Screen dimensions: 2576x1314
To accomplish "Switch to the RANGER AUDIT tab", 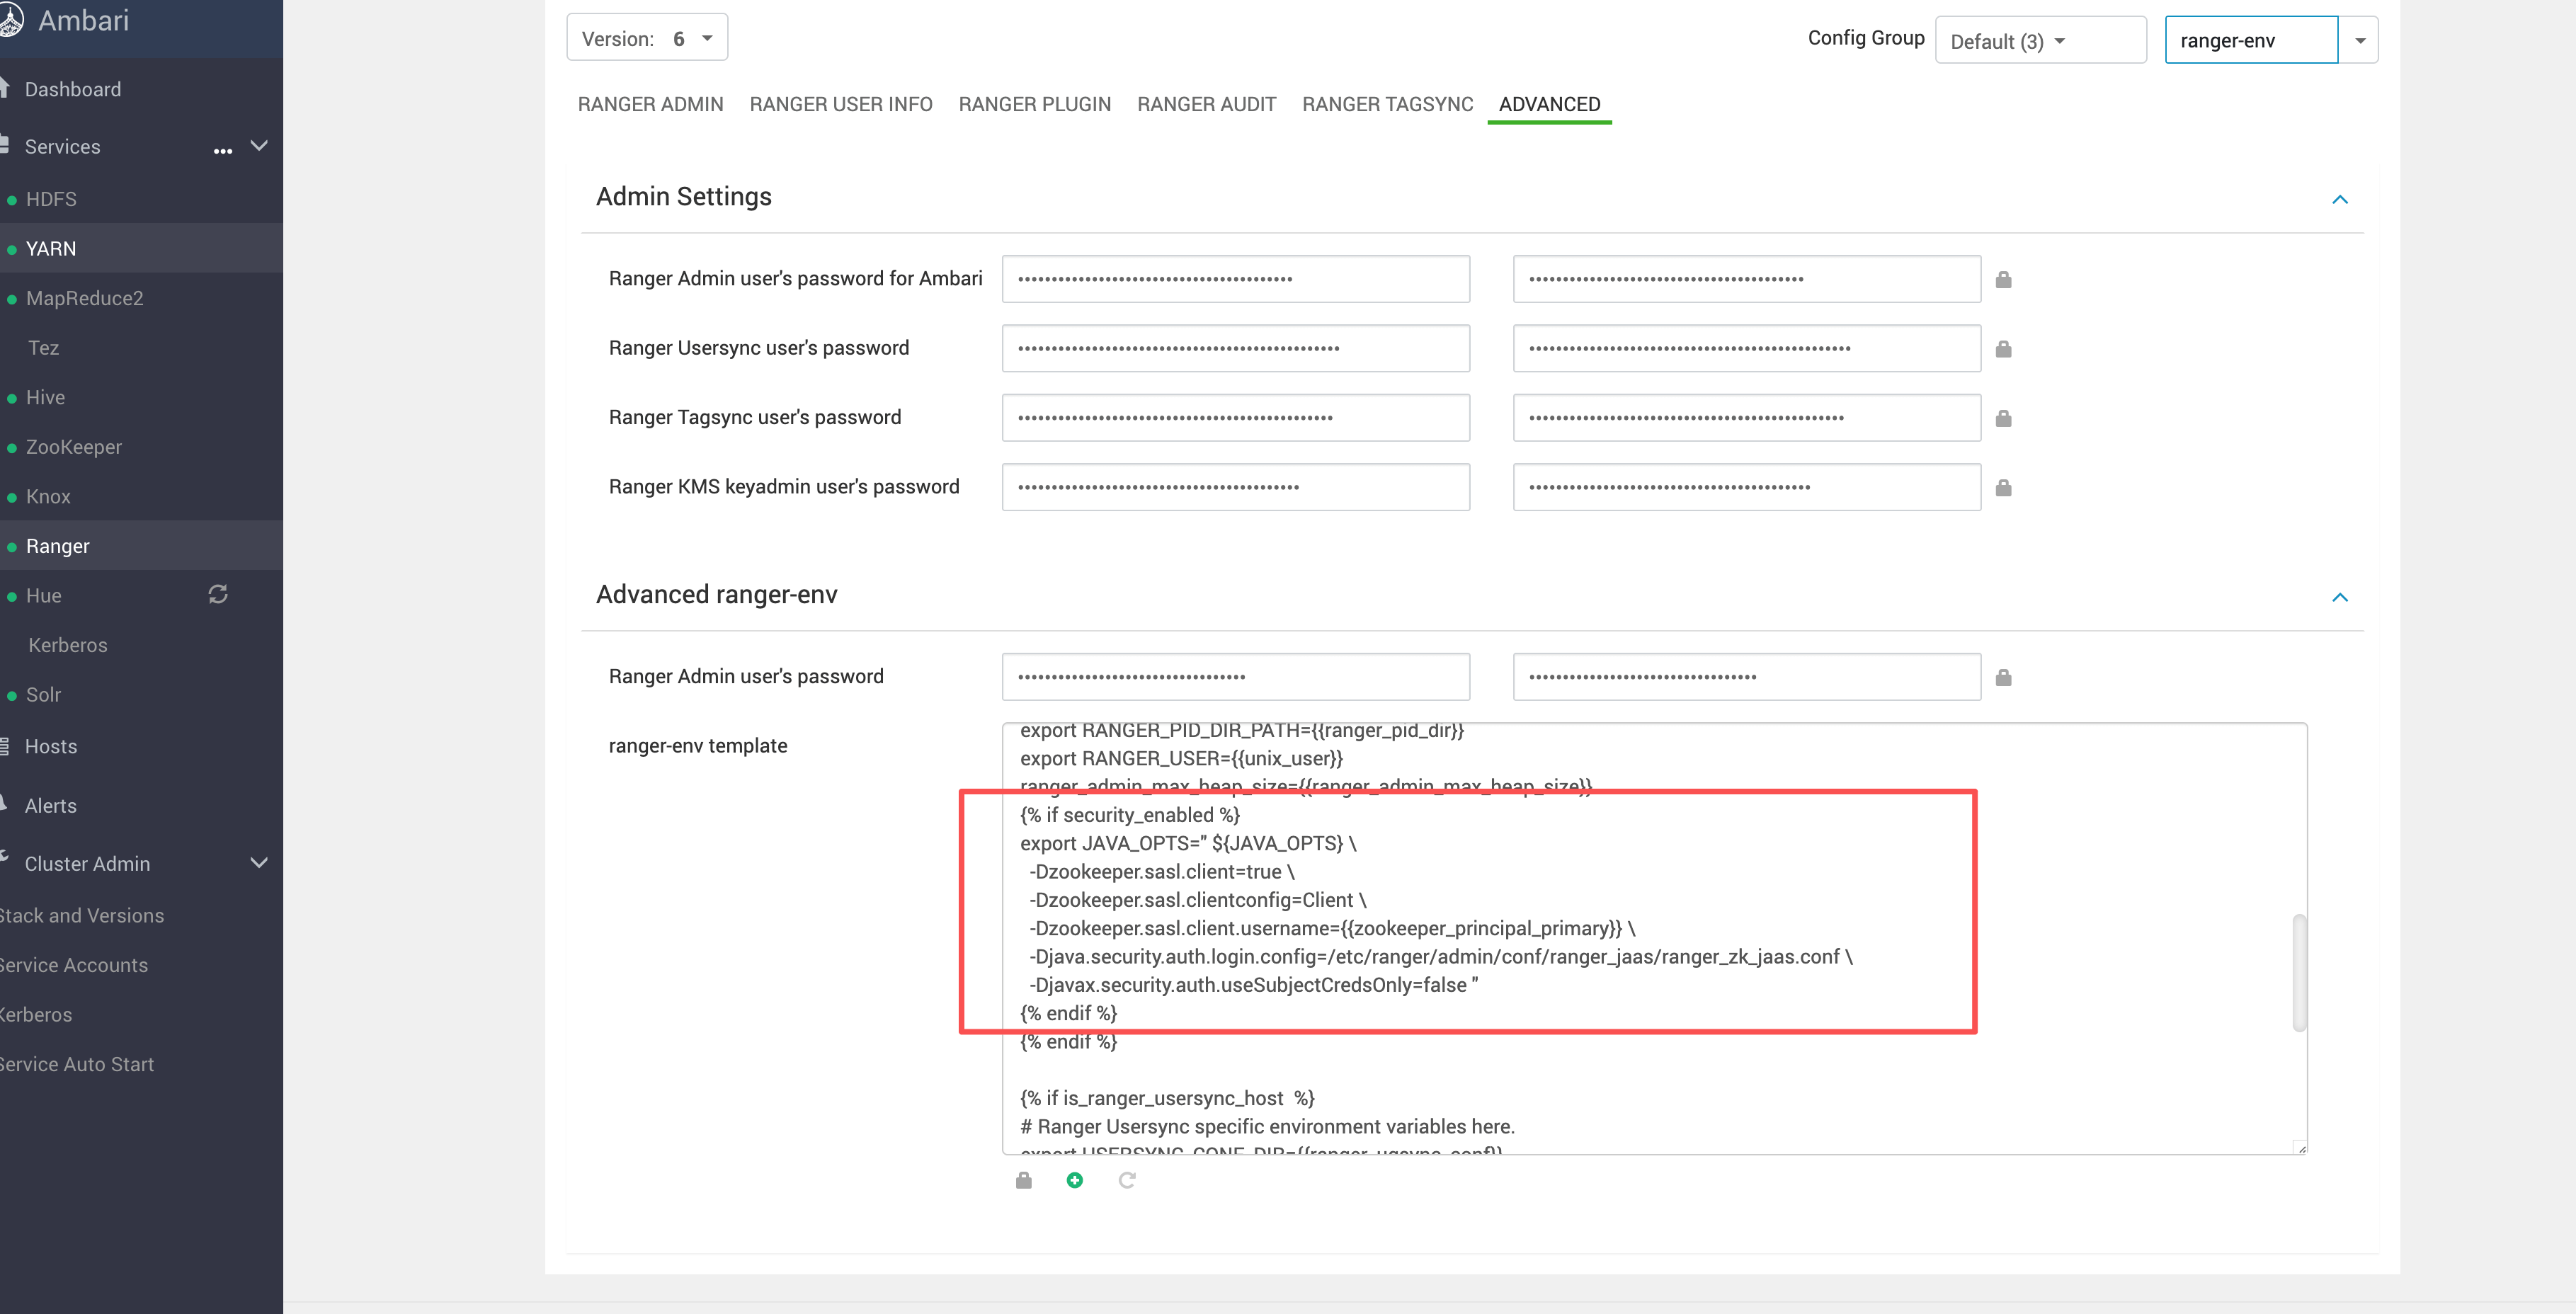I will 1206,104.
